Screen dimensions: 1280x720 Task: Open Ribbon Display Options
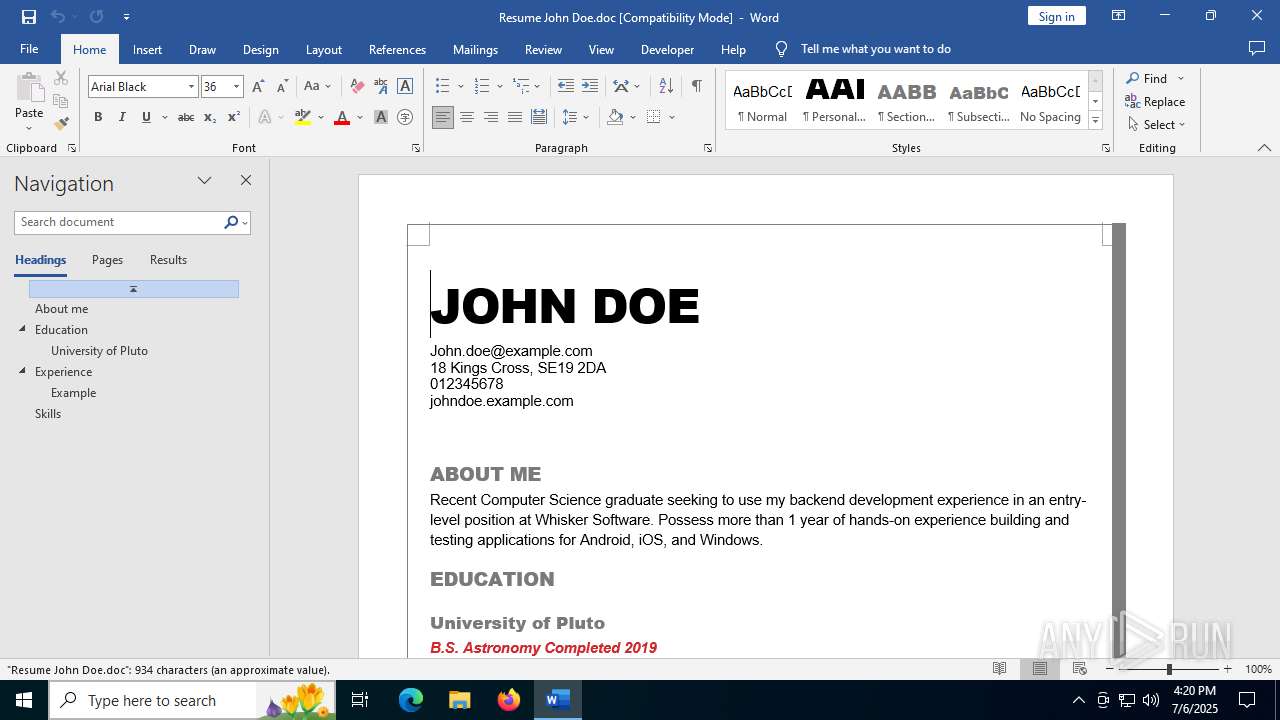point(1119,16)
